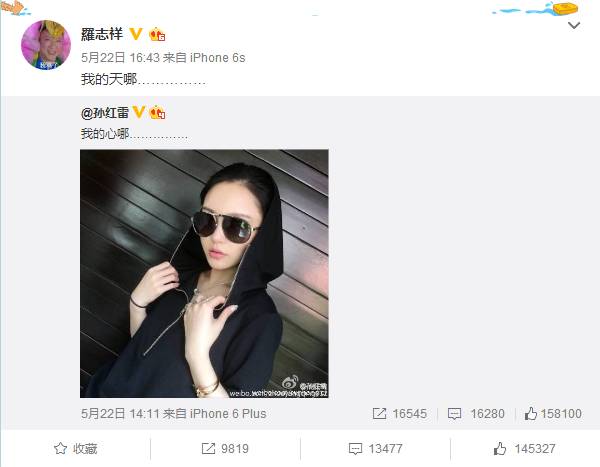Image resolution: width=600 pixels, height=467 pixels.
Task: Click the orange verified V badge beside 羅志祥
Action: (136, 34)
